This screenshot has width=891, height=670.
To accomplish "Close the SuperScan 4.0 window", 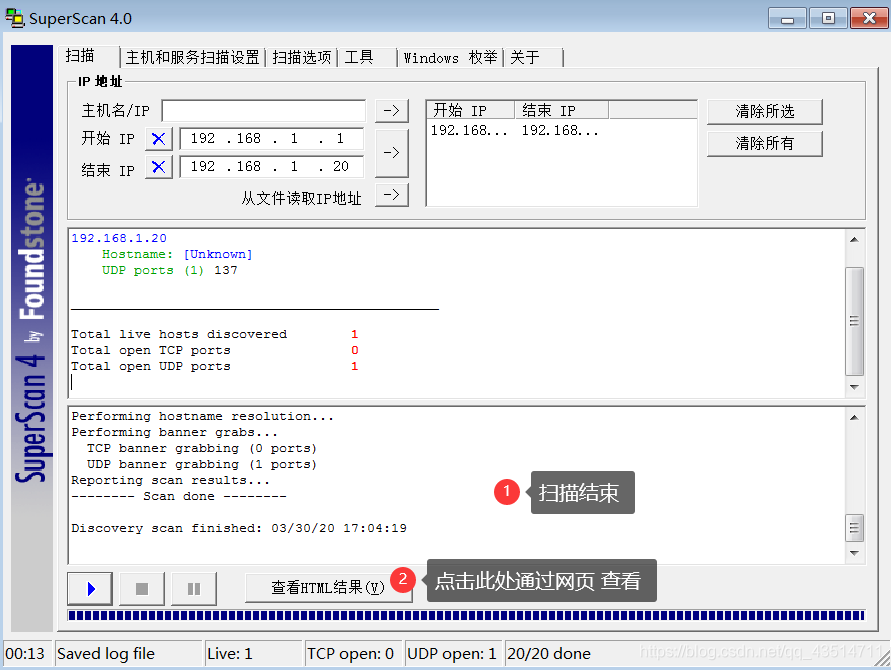I will 869,18.
